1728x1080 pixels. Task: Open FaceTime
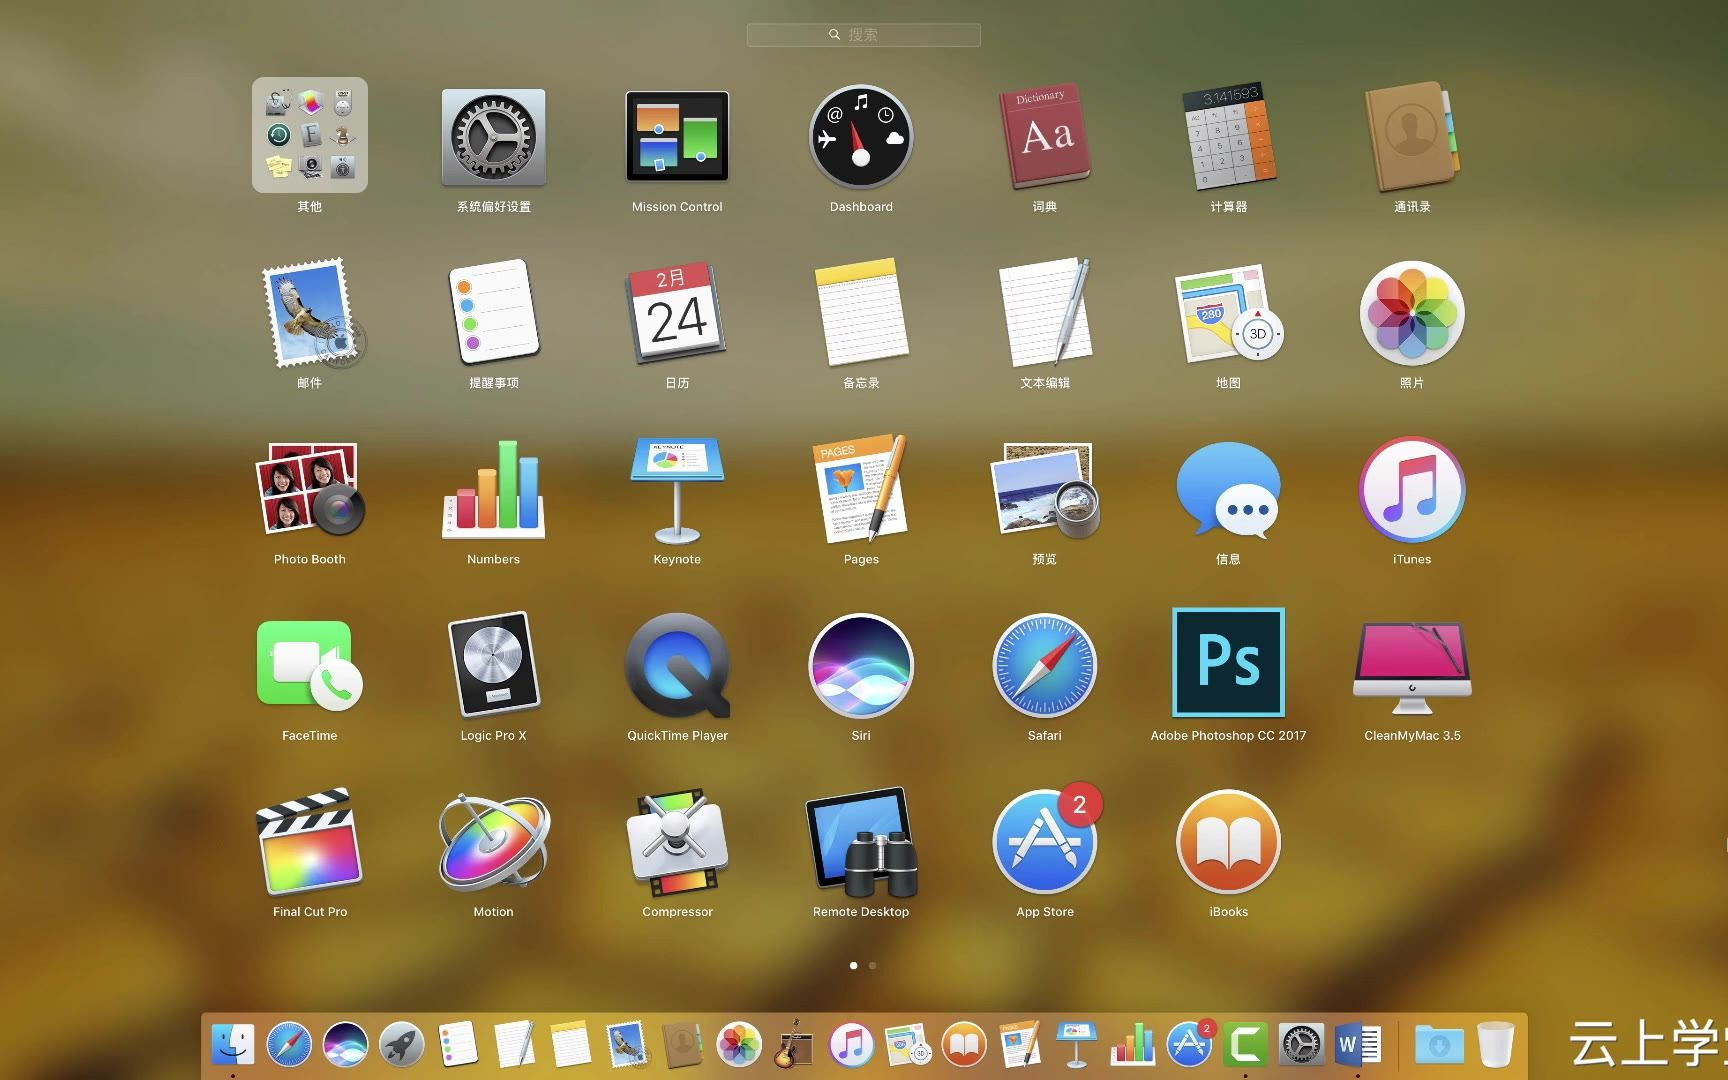(x=309, y=666)
